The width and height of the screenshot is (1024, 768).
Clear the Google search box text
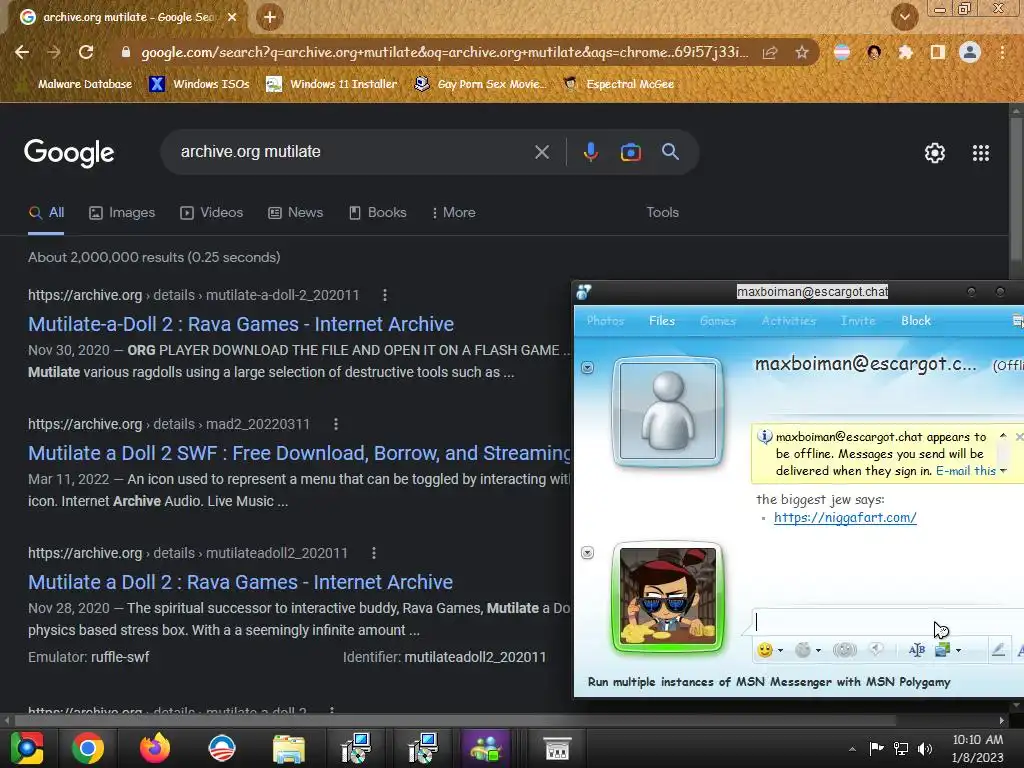coord(542,152)
